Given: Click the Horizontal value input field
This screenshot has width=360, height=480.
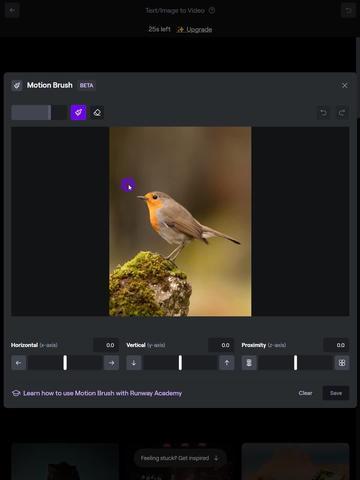Looking at the screenshot, I should click(x=106, y=345).
